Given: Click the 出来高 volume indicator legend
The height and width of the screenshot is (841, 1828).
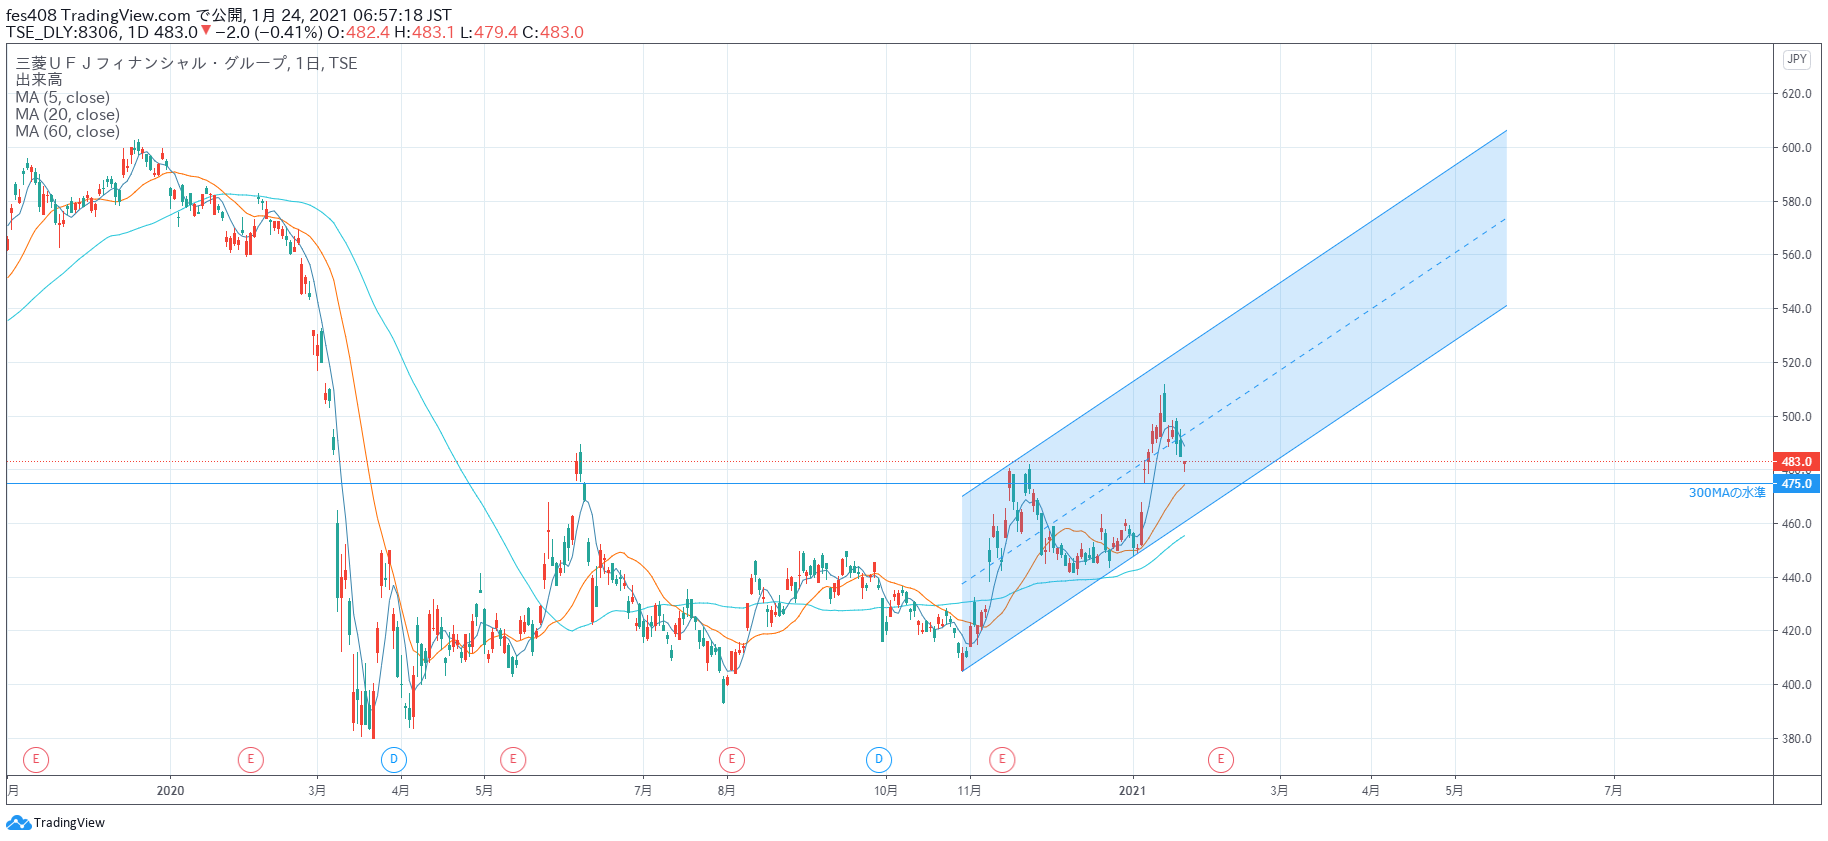Looking at the screenshot, I should click(39, 80).
